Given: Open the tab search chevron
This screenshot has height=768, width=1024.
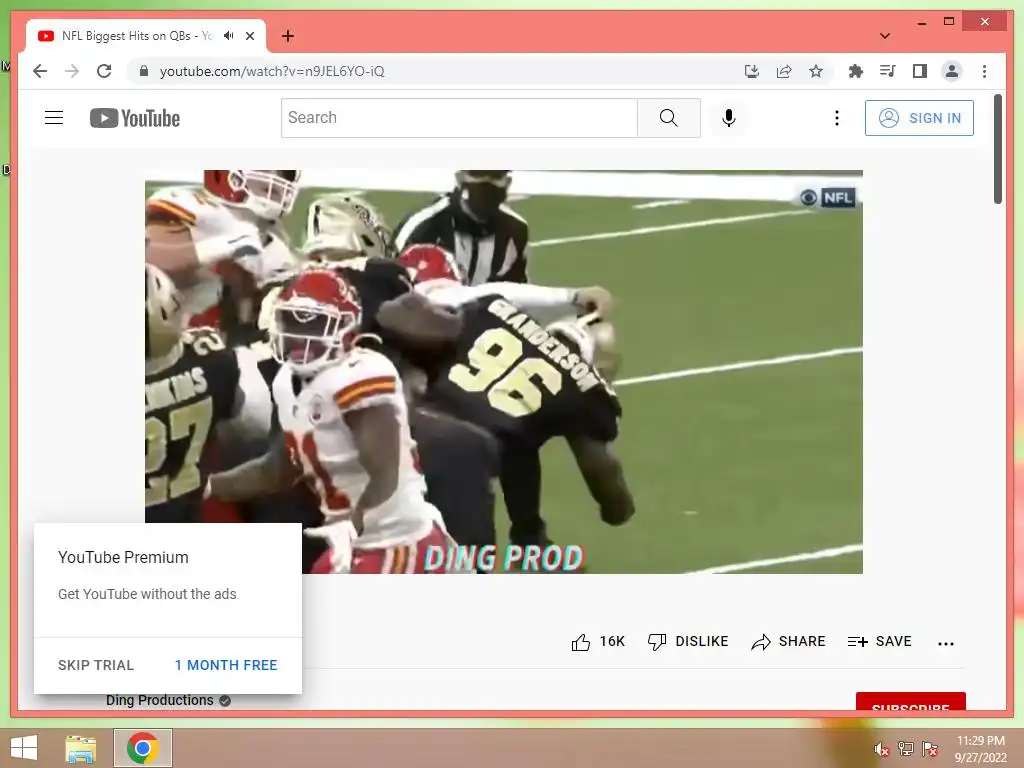Looking at the screenshot, I should 885,36.
